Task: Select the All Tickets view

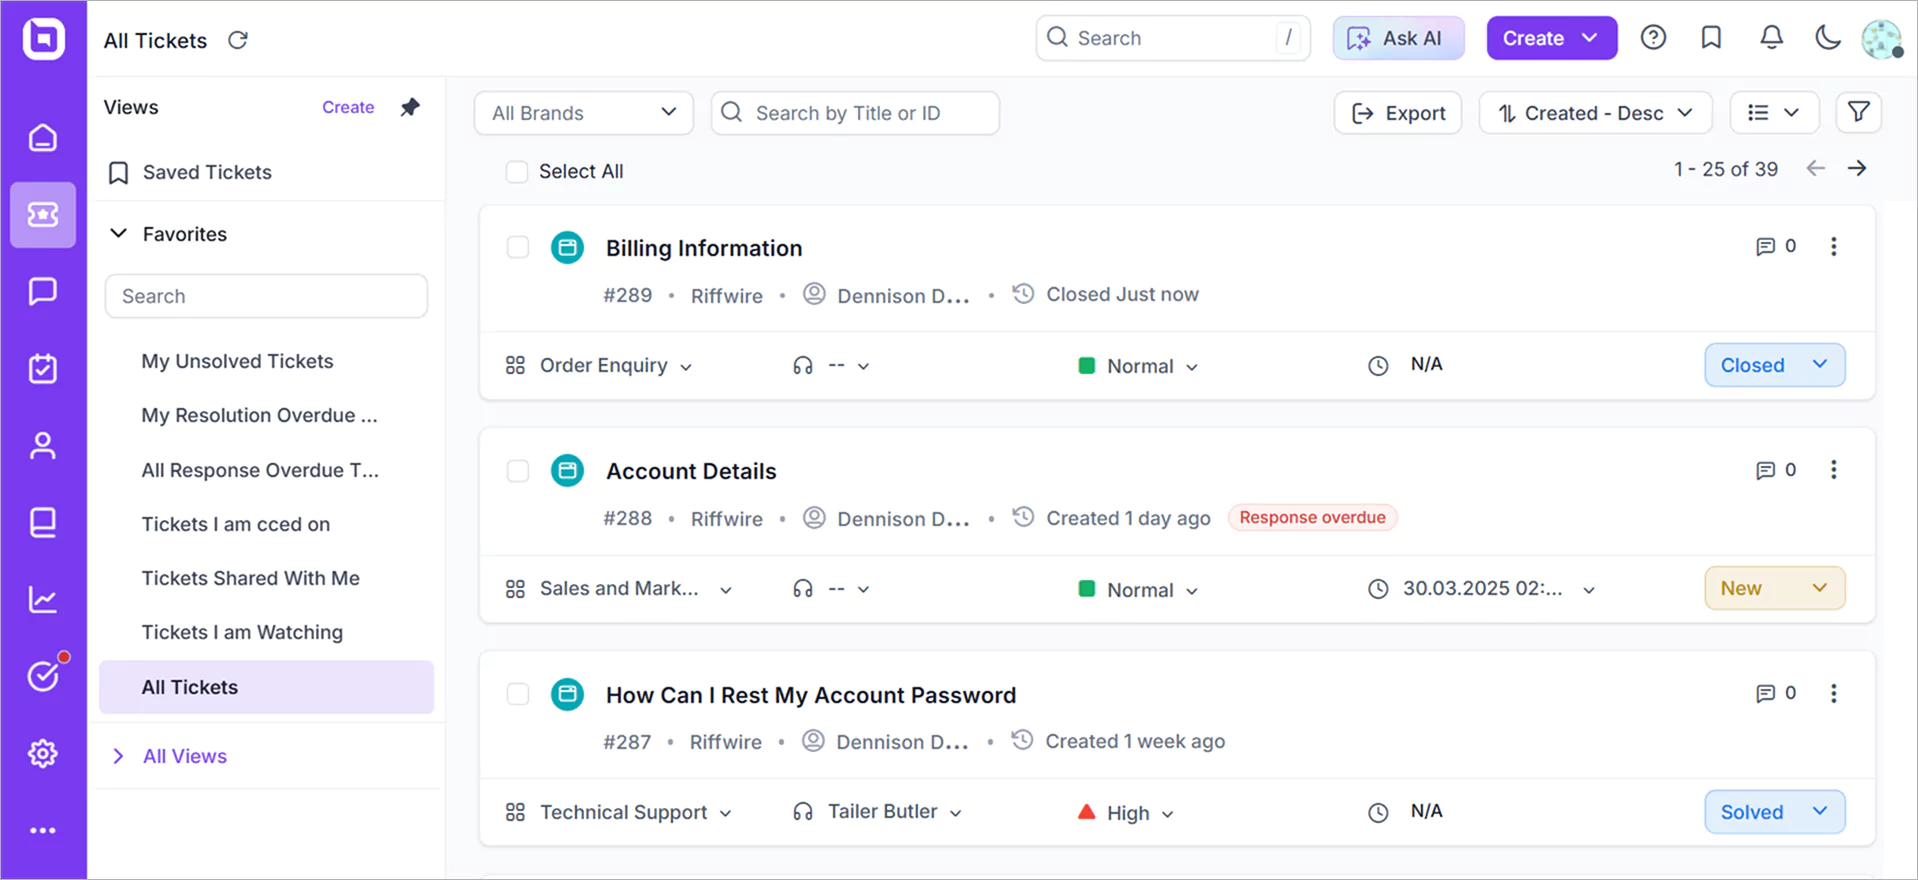Action: tap(266, 687)
